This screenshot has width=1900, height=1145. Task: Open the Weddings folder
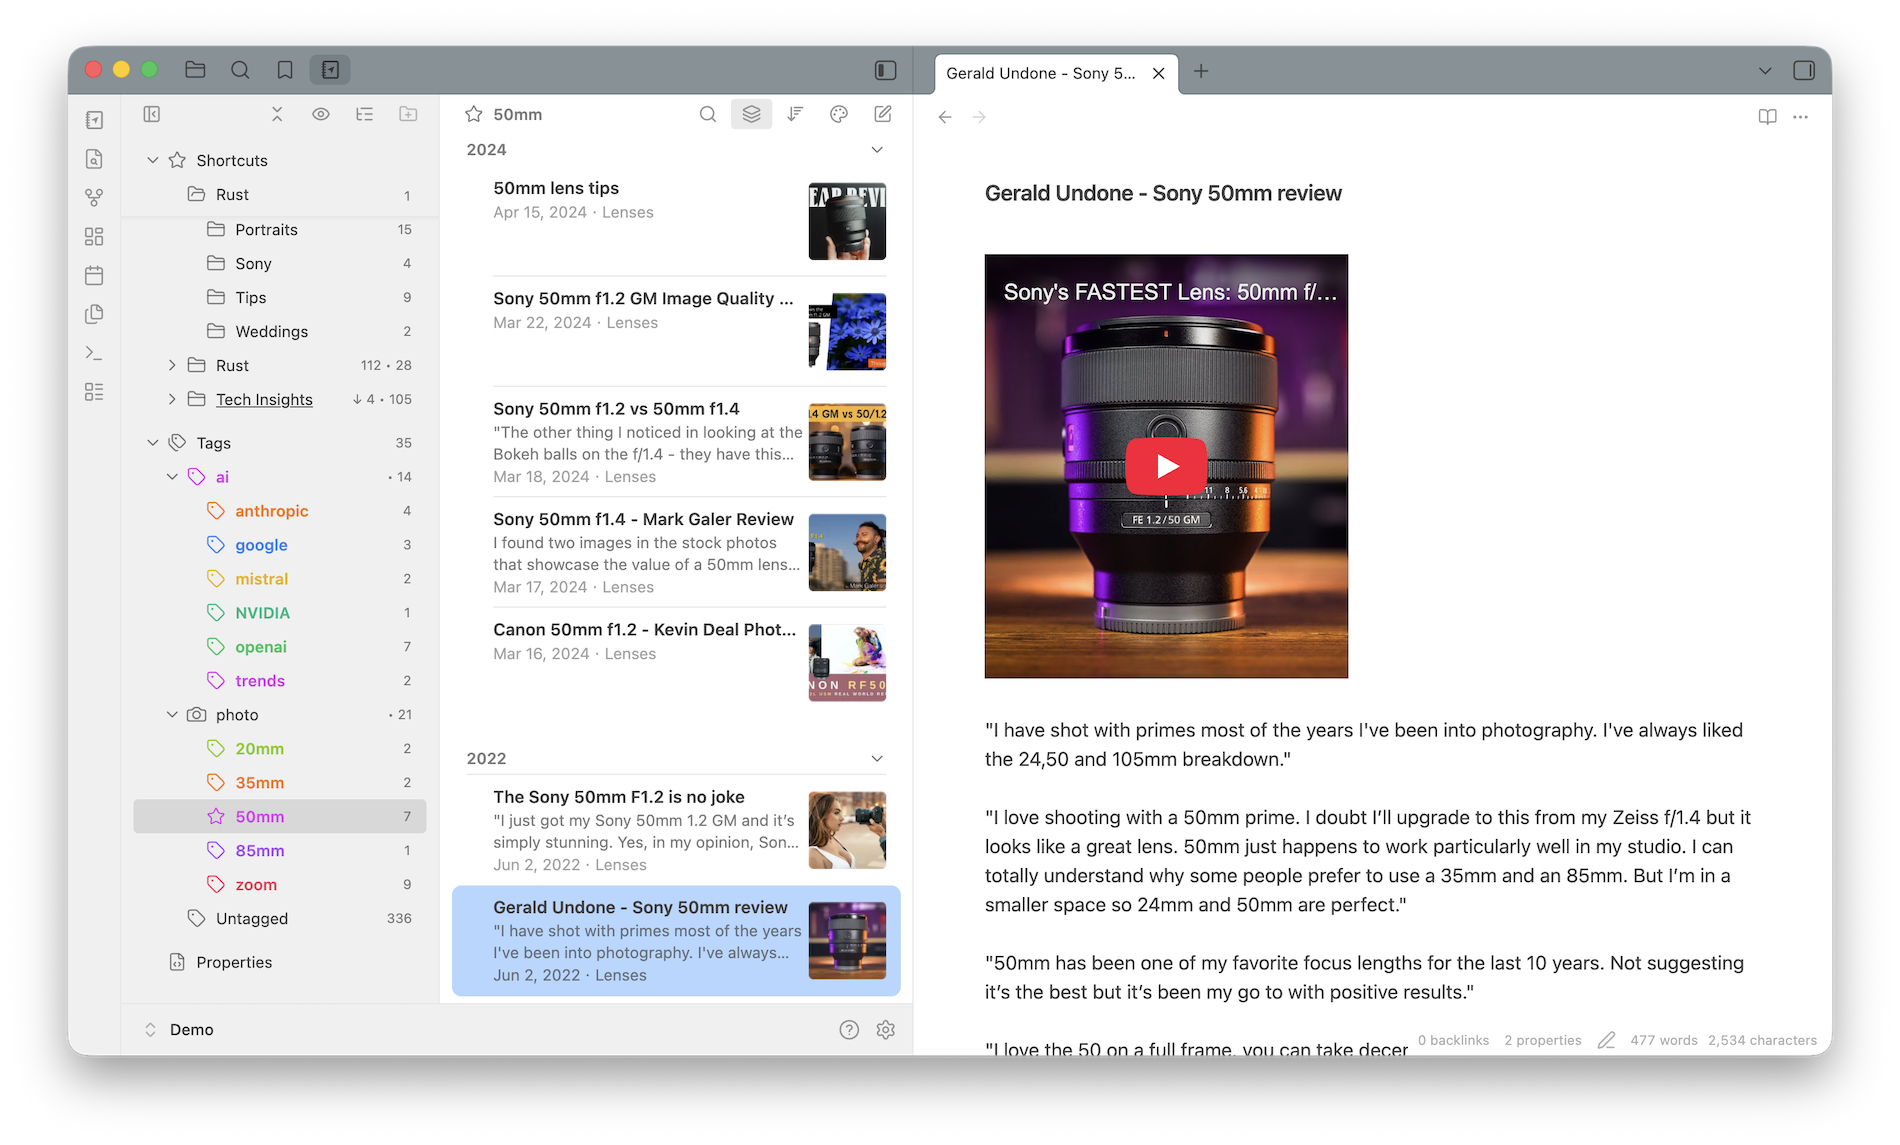[x=280, y=332]
